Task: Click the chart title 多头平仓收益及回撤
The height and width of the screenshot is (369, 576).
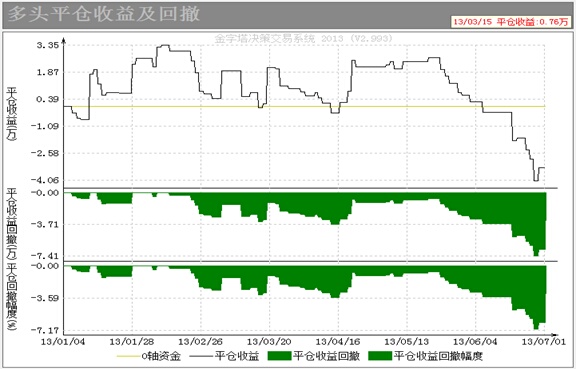Action: pos(104,14)
